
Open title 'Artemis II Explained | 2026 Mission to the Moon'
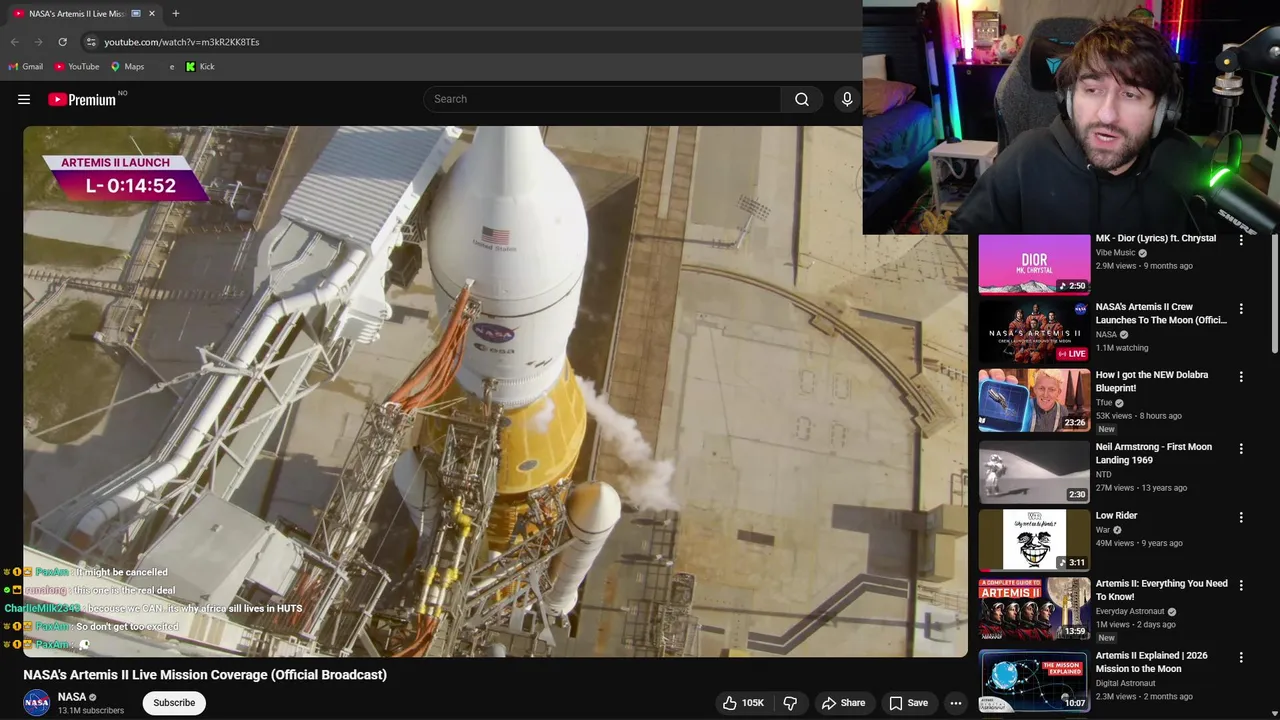[1151, 662]
